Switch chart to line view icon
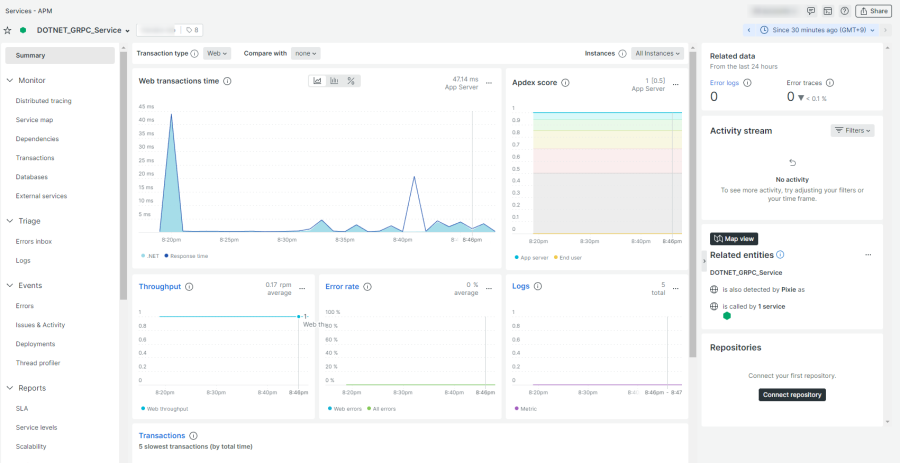 click(317, 81)
